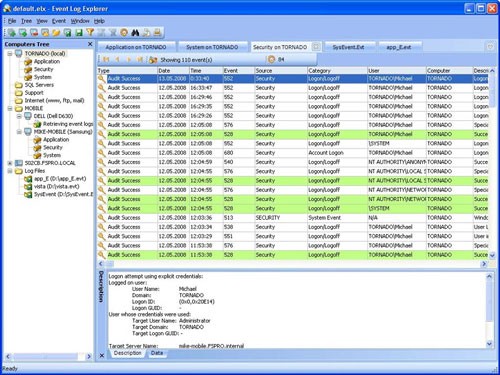Viewport: 500px width, 375px height.
Task: Click the export log document icon
Action: point(146,32)
